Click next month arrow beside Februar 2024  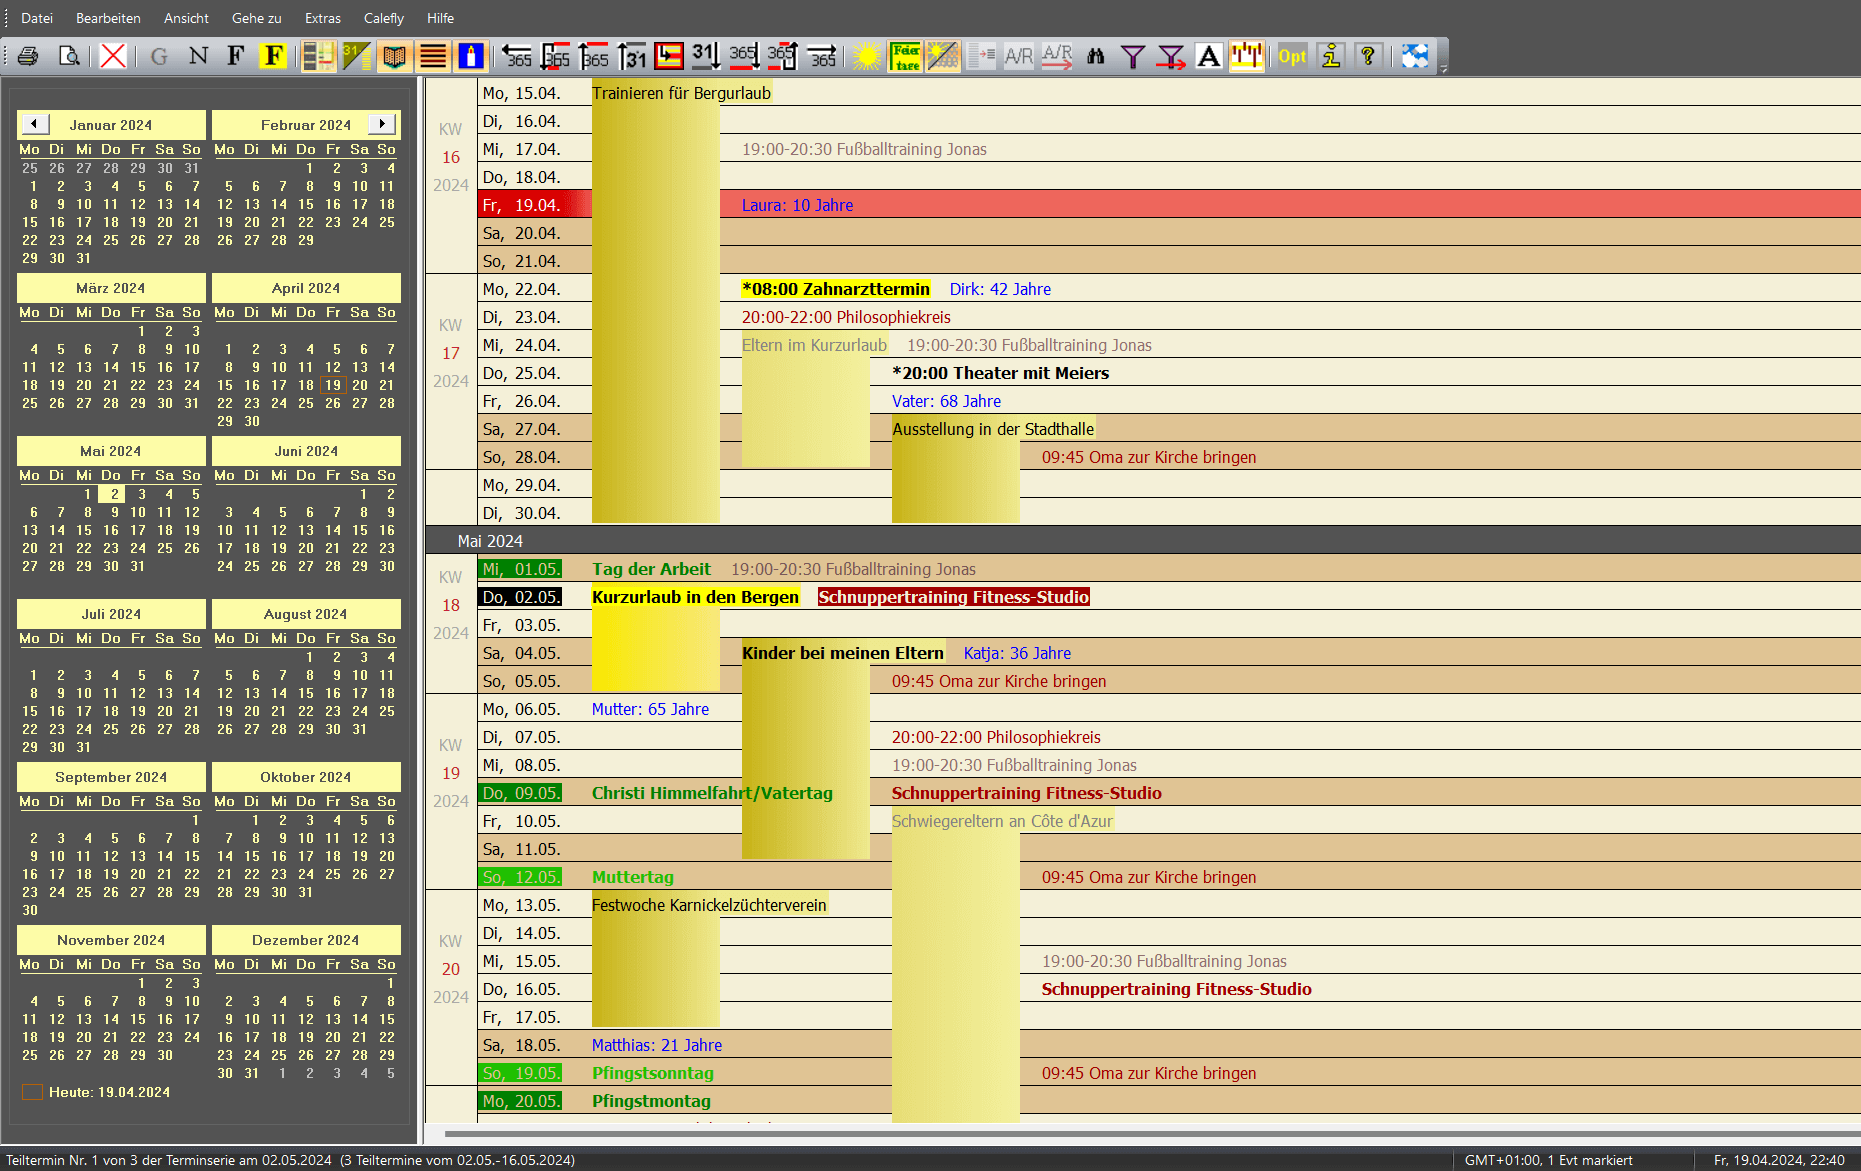pyautogui.click(x=381, y=124)
